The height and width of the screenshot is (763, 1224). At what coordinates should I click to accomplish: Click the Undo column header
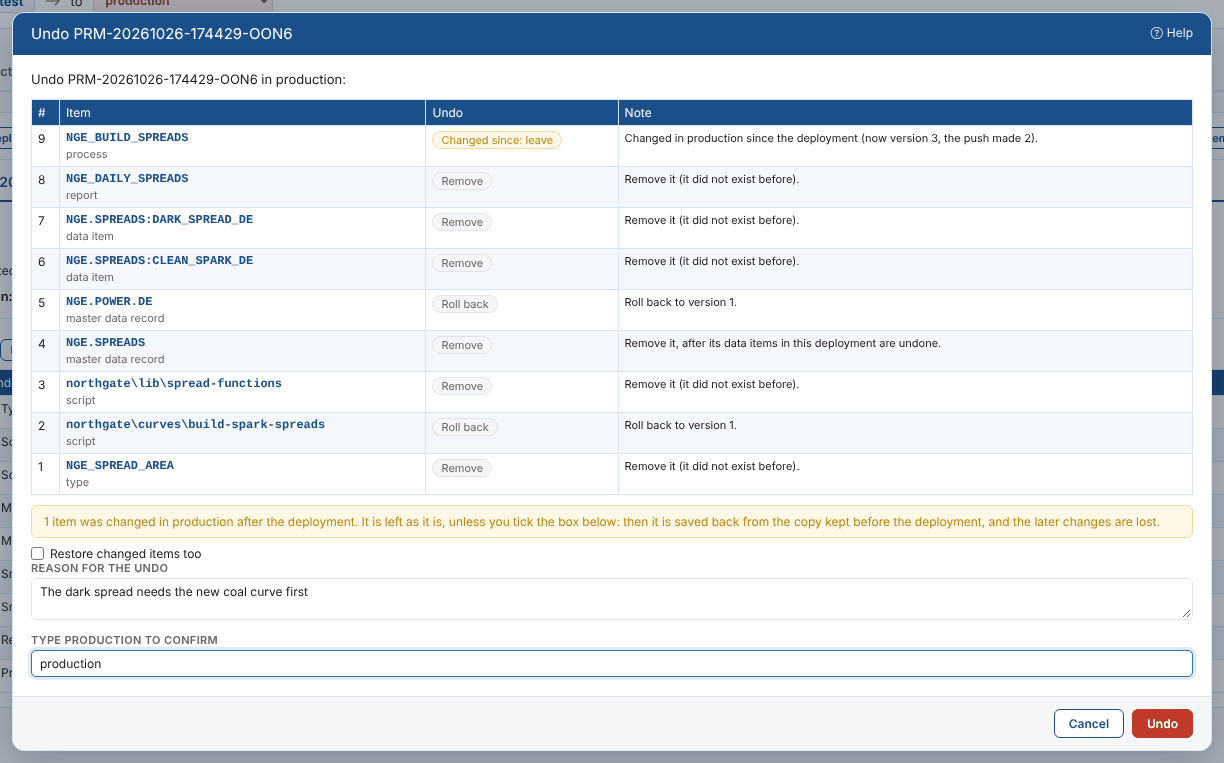click(521, 112)
